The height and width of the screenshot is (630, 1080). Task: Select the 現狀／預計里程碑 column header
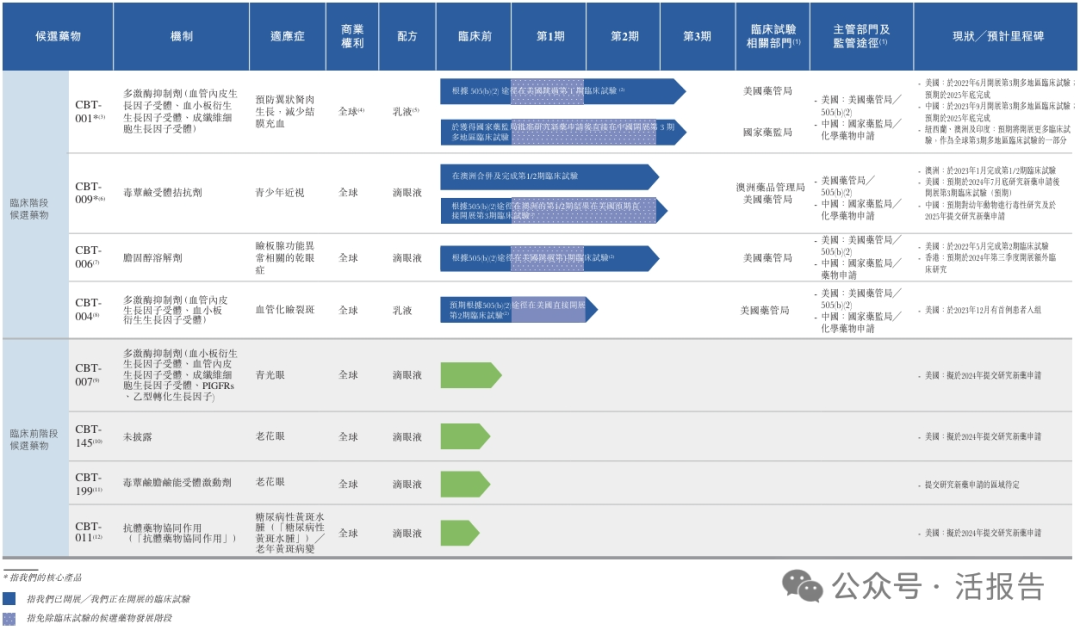tap(996, 36)
